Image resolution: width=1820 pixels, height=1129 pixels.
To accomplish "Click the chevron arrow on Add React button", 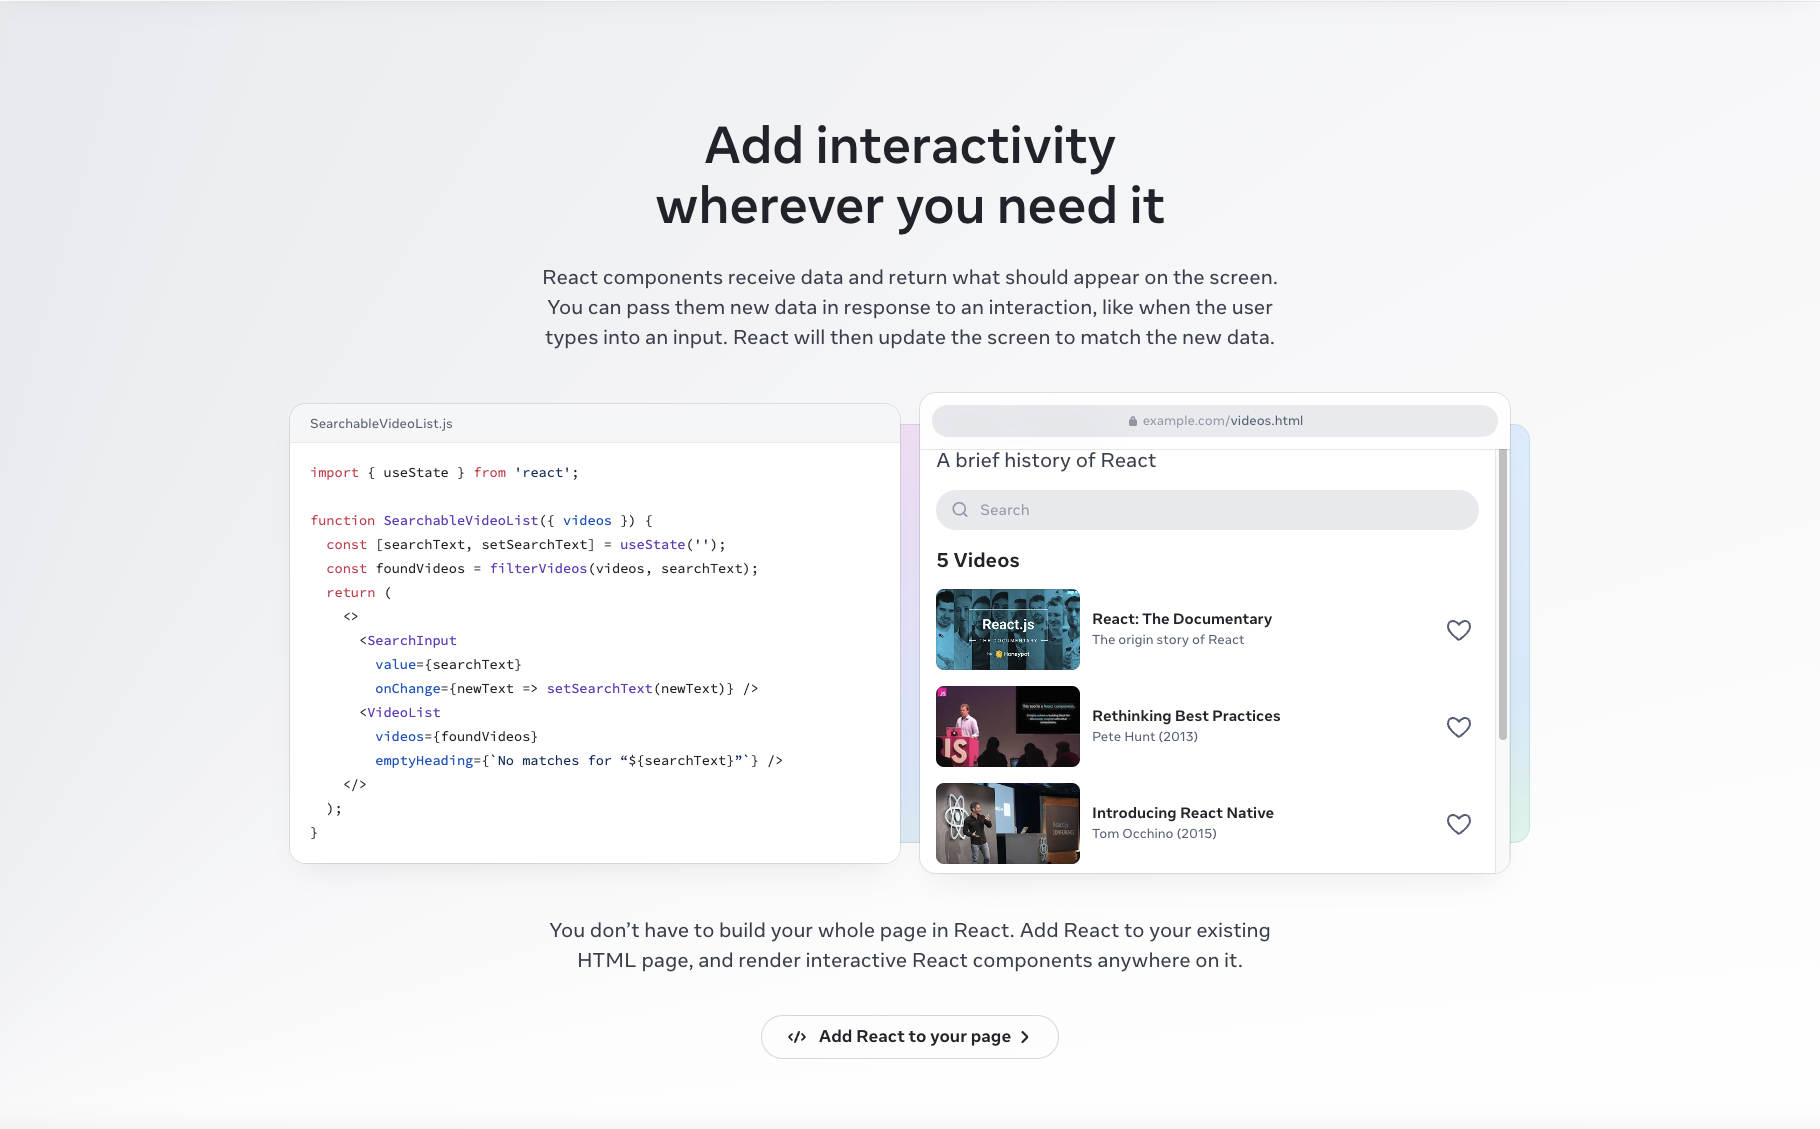I will tap(1025, 1037).
